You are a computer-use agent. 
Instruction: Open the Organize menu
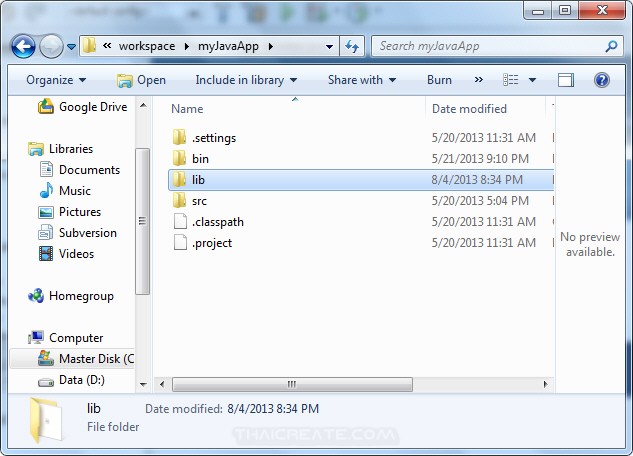[x=56, y=80]
